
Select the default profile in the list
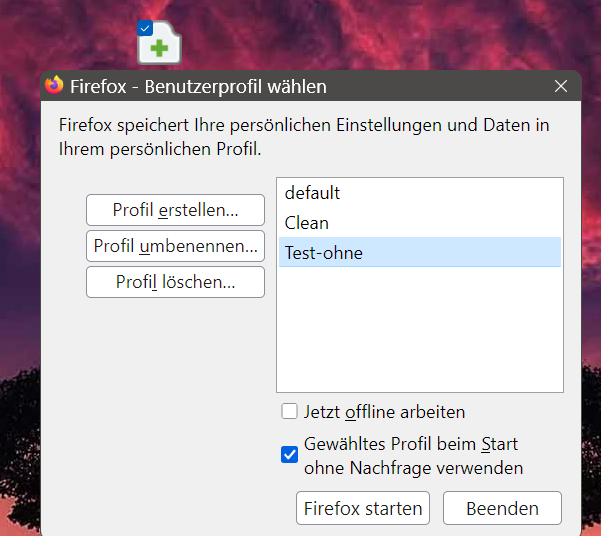tap(312, 193)
